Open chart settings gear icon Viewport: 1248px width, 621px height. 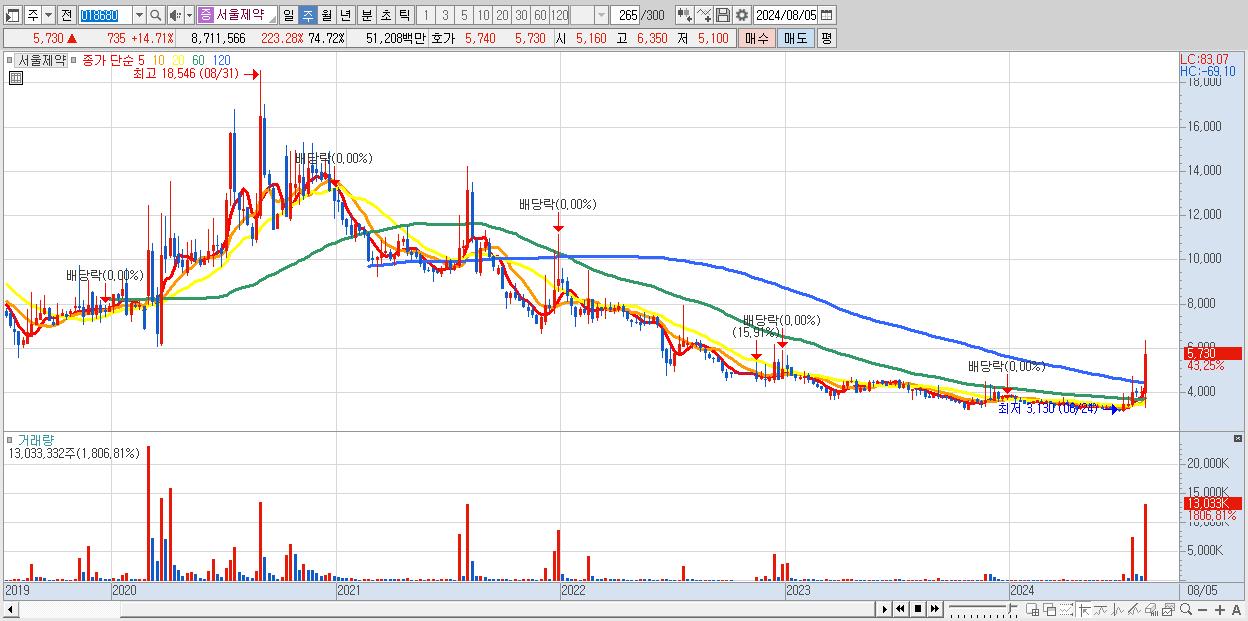pyautogui.click(x=741, y=15)
